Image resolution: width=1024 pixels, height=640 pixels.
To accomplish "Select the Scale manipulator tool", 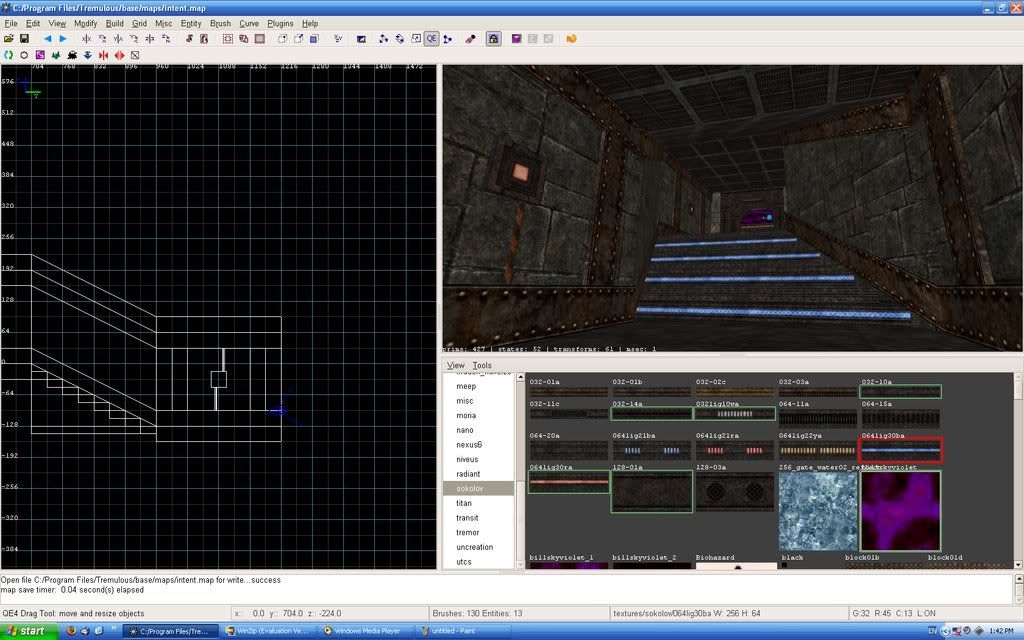I will [x=415, y=39].
